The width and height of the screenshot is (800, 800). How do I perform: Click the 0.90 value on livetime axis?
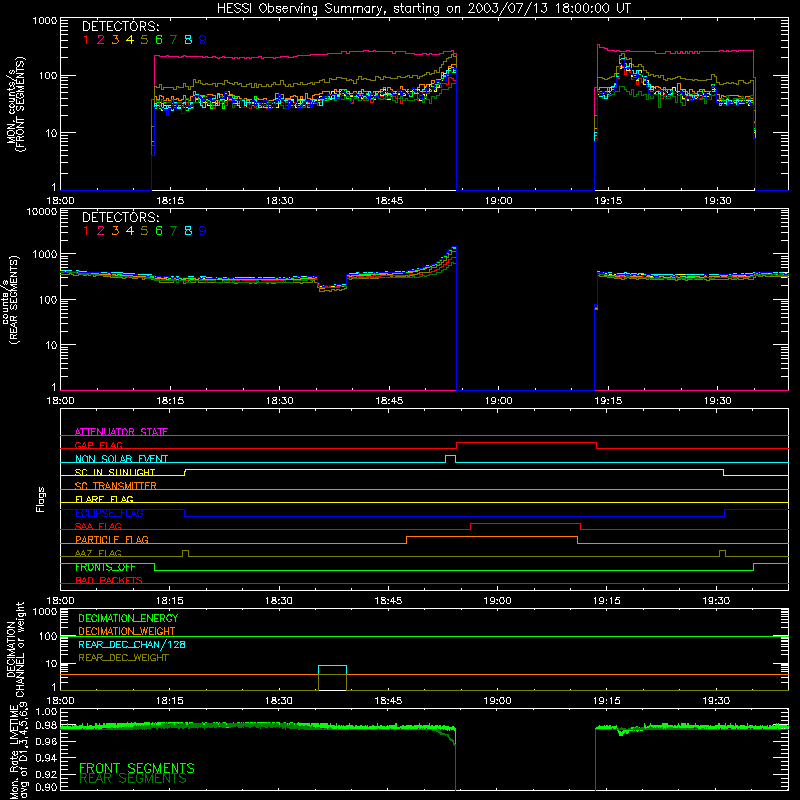pos(47,787)
